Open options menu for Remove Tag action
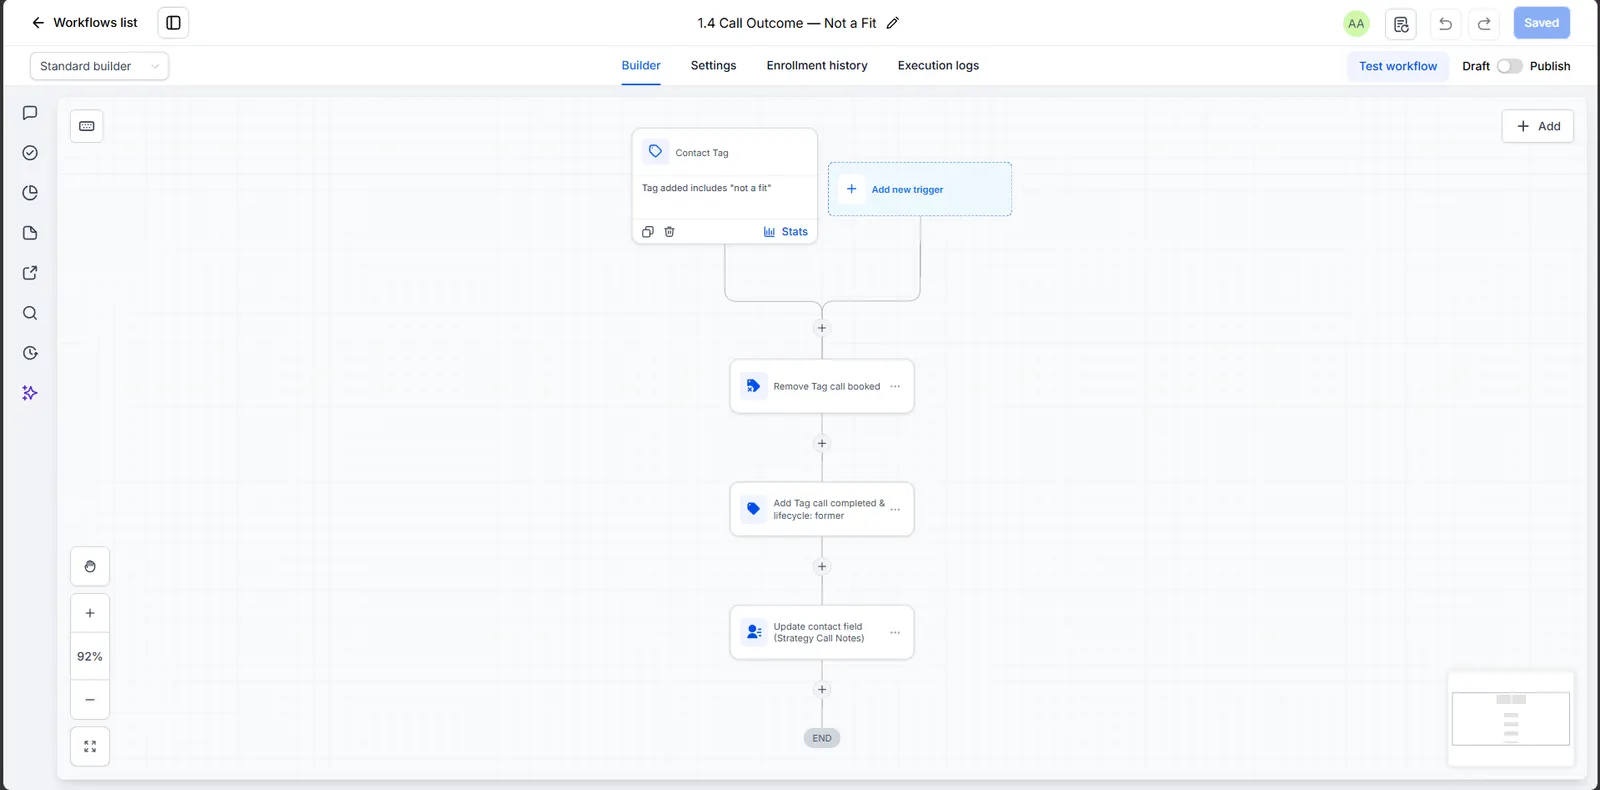This screenshot has height=790, width=1600. click(895, 386)
